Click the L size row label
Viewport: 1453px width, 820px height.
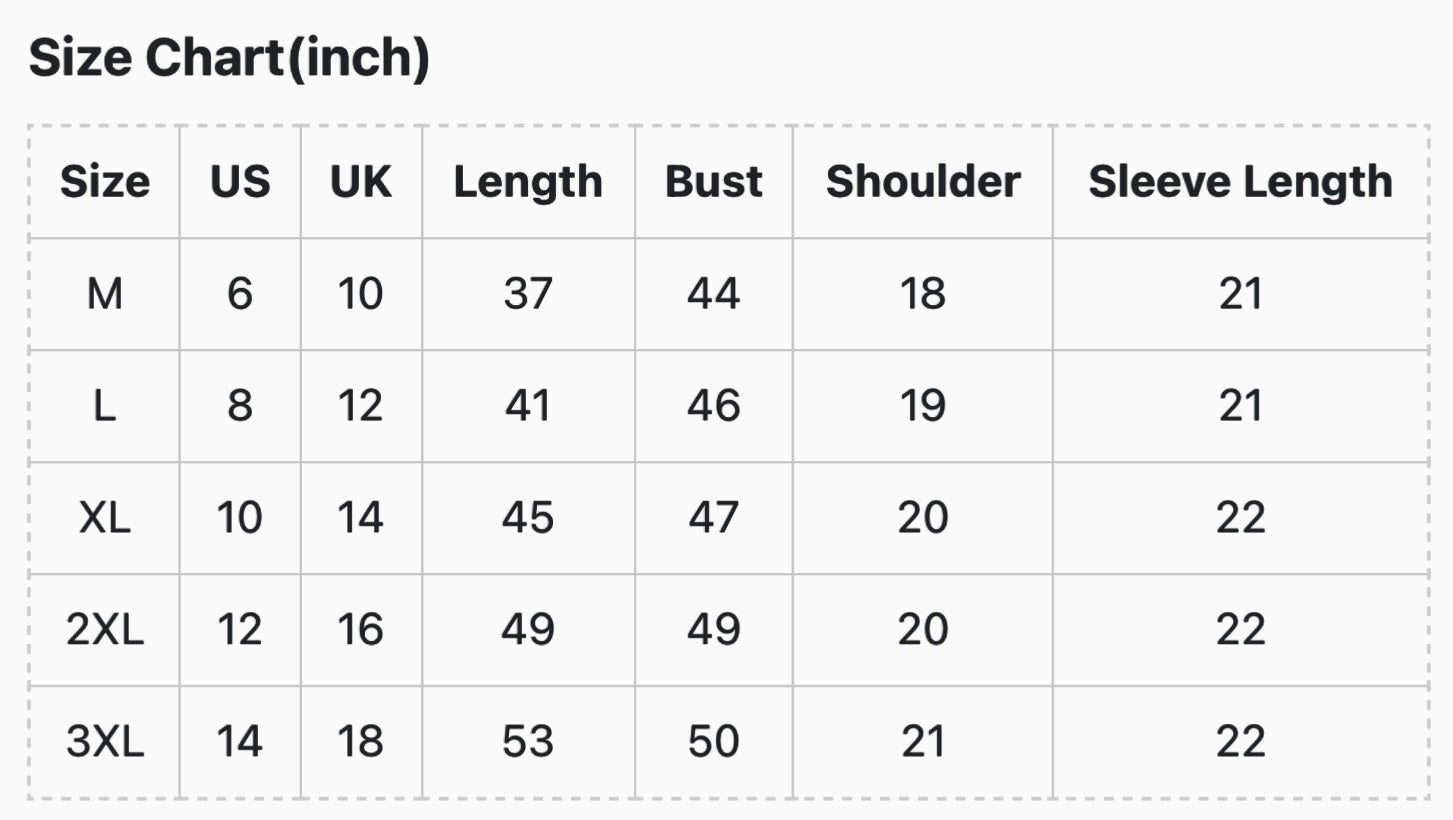(x=105, y=406)
